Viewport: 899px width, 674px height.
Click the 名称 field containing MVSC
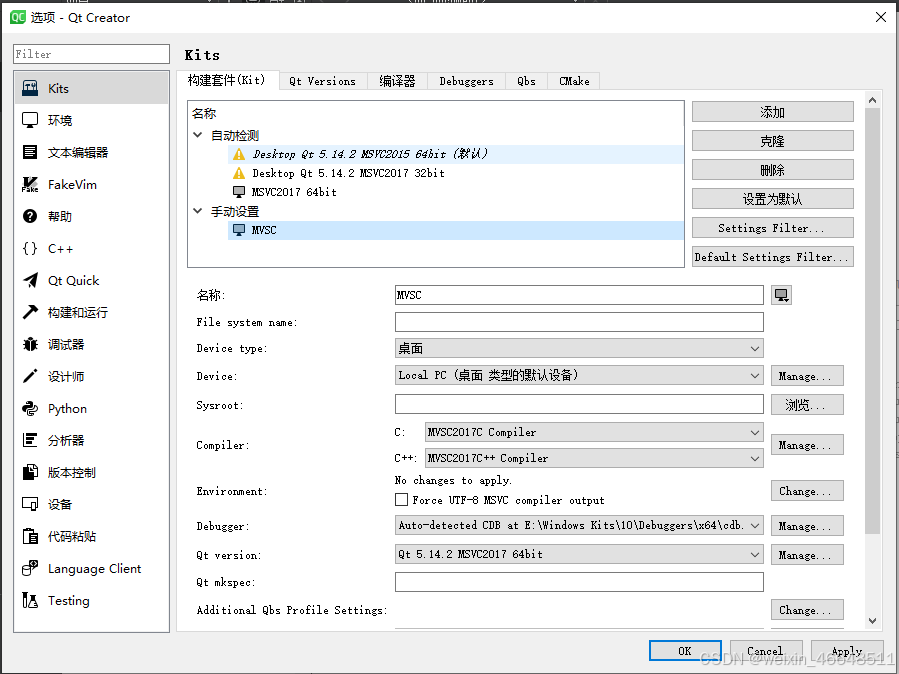click(x=579, y=295)
